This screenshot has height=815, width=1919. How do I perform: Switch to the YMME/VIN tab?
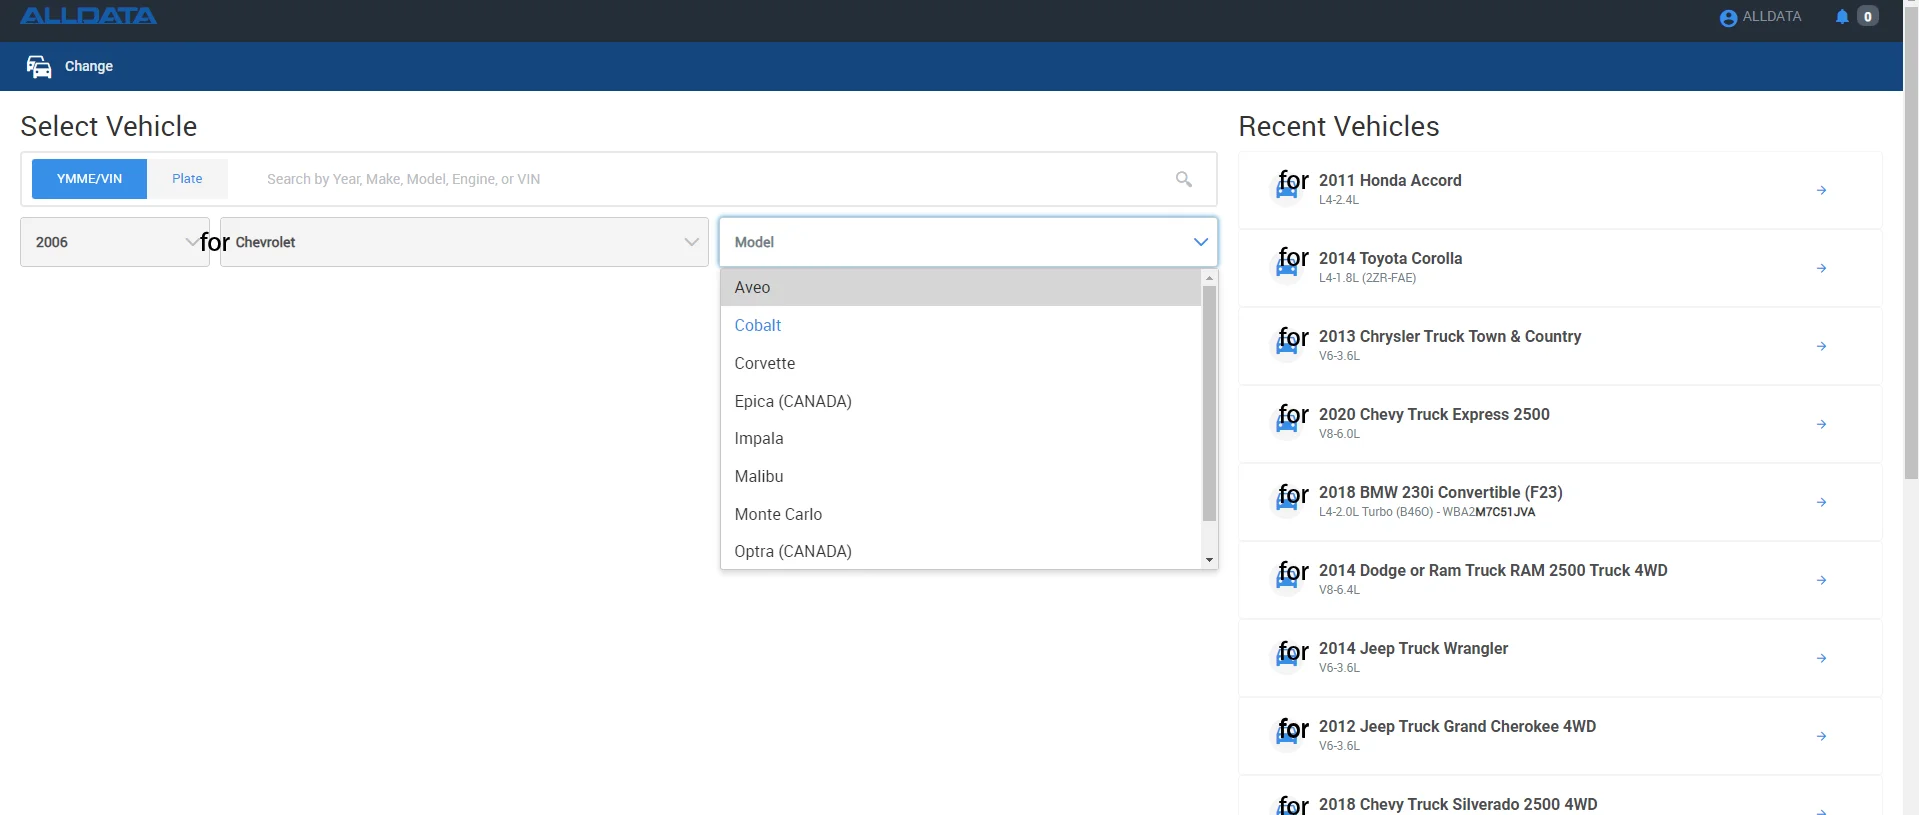[89, 179]
